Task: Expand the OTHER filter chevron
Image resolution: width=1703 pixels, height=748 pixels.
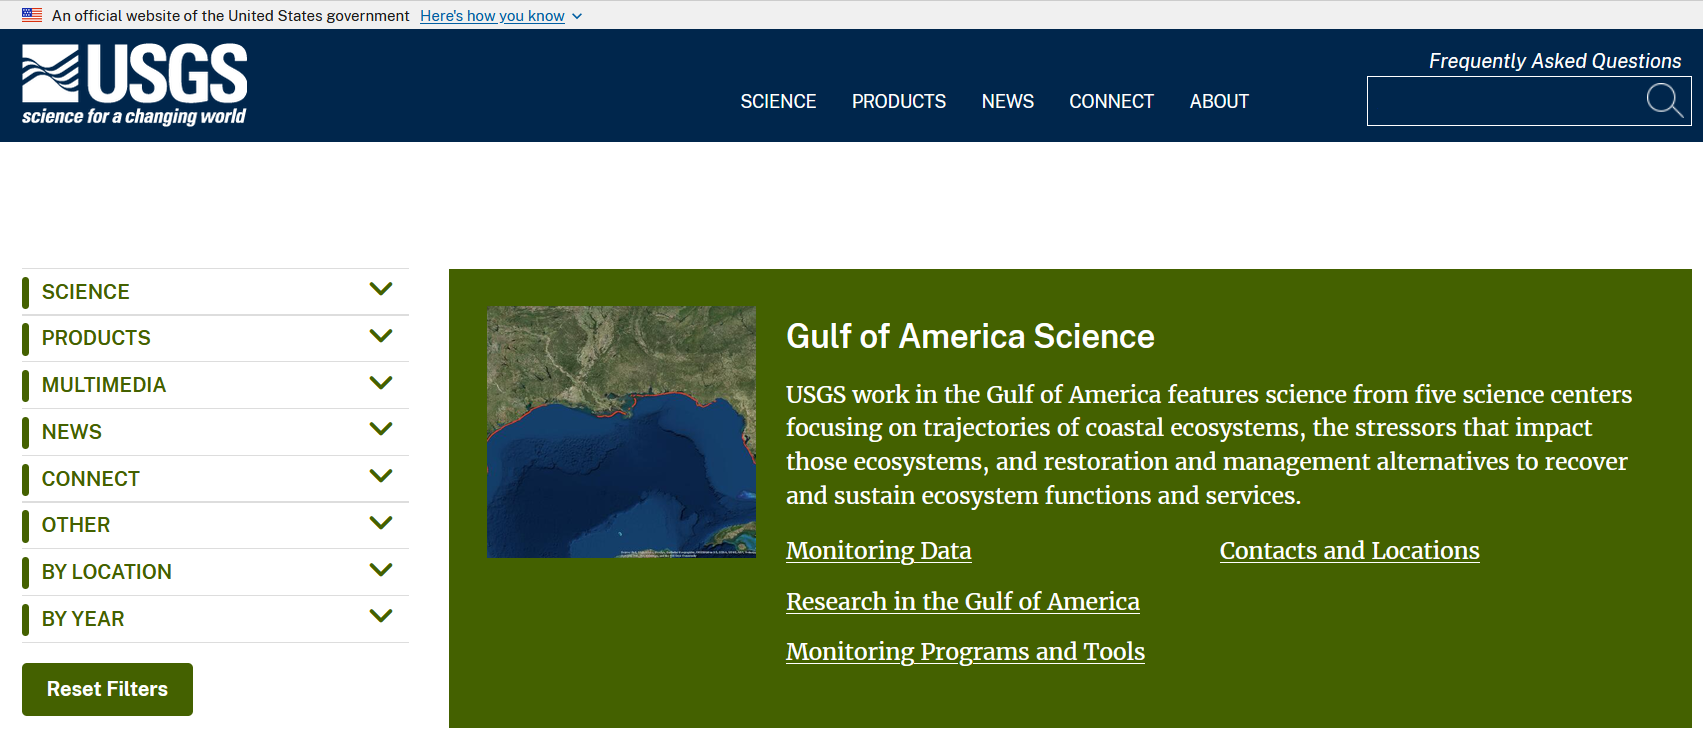Action: click(x=381, y=523)
